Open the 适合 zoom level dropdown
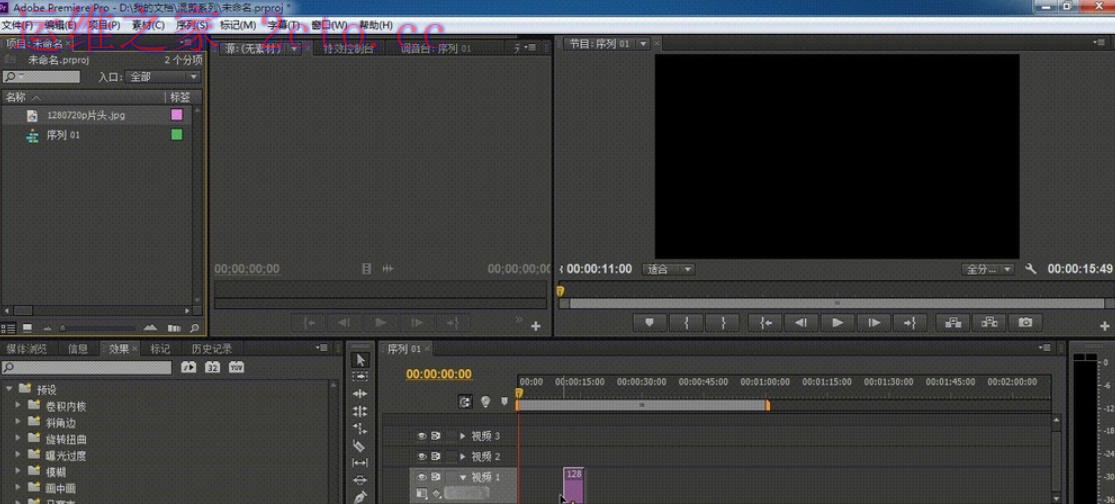This screenshot has width=1115, height=504. coord(668,269)
